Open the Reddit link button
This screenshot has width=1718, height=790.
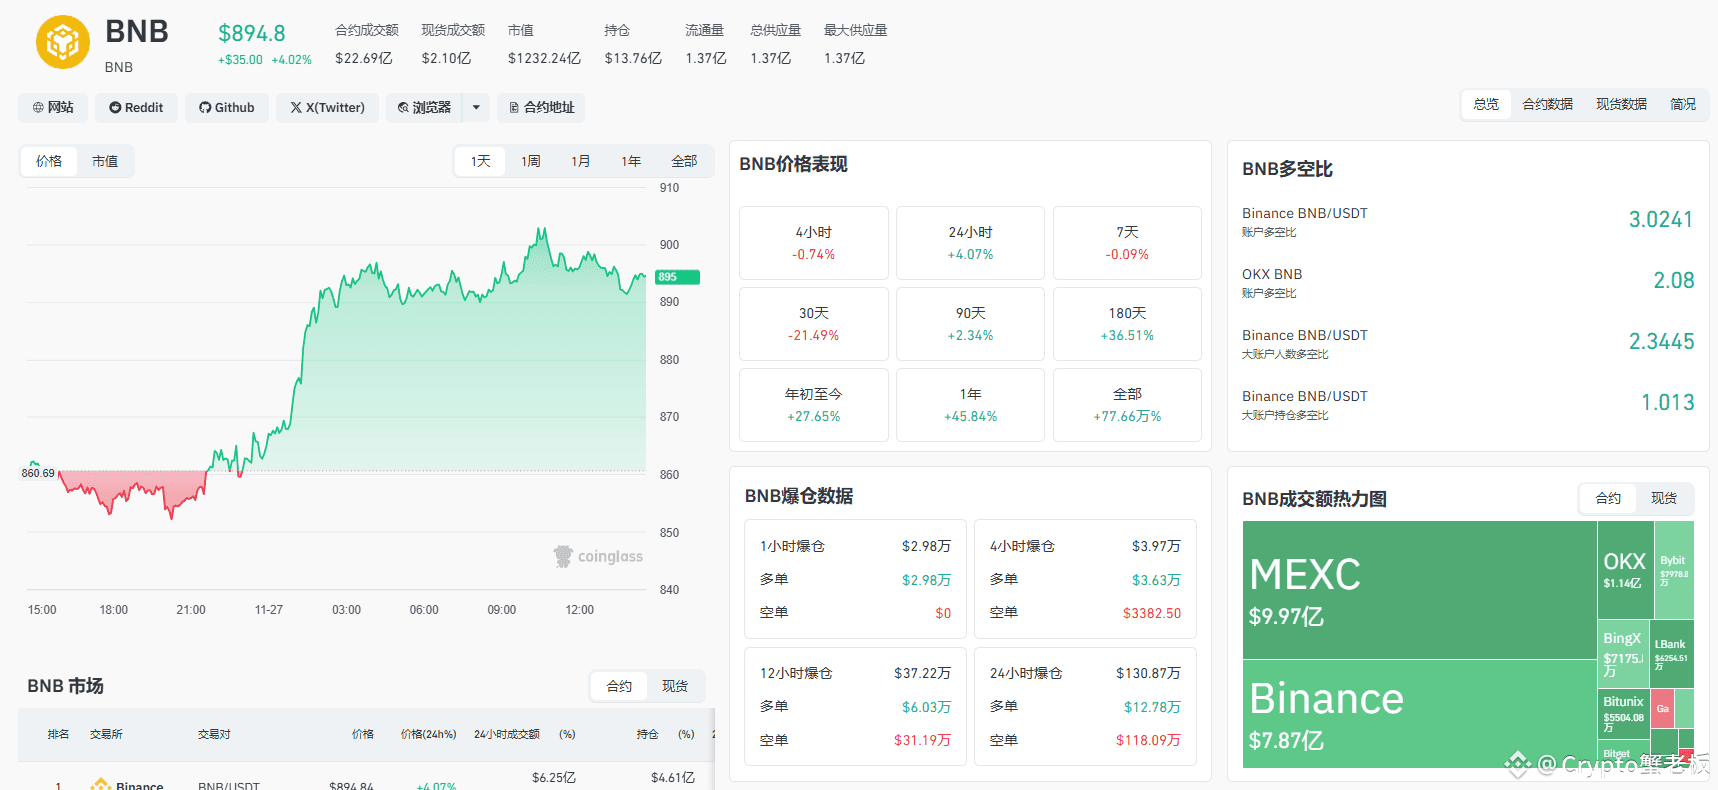coord(136,108)
